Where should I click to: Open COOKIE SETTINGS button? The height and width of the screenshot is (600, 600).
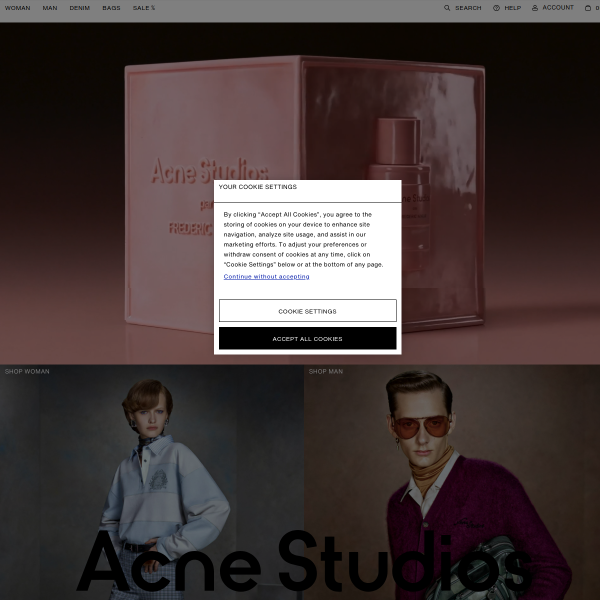point(308,310)
